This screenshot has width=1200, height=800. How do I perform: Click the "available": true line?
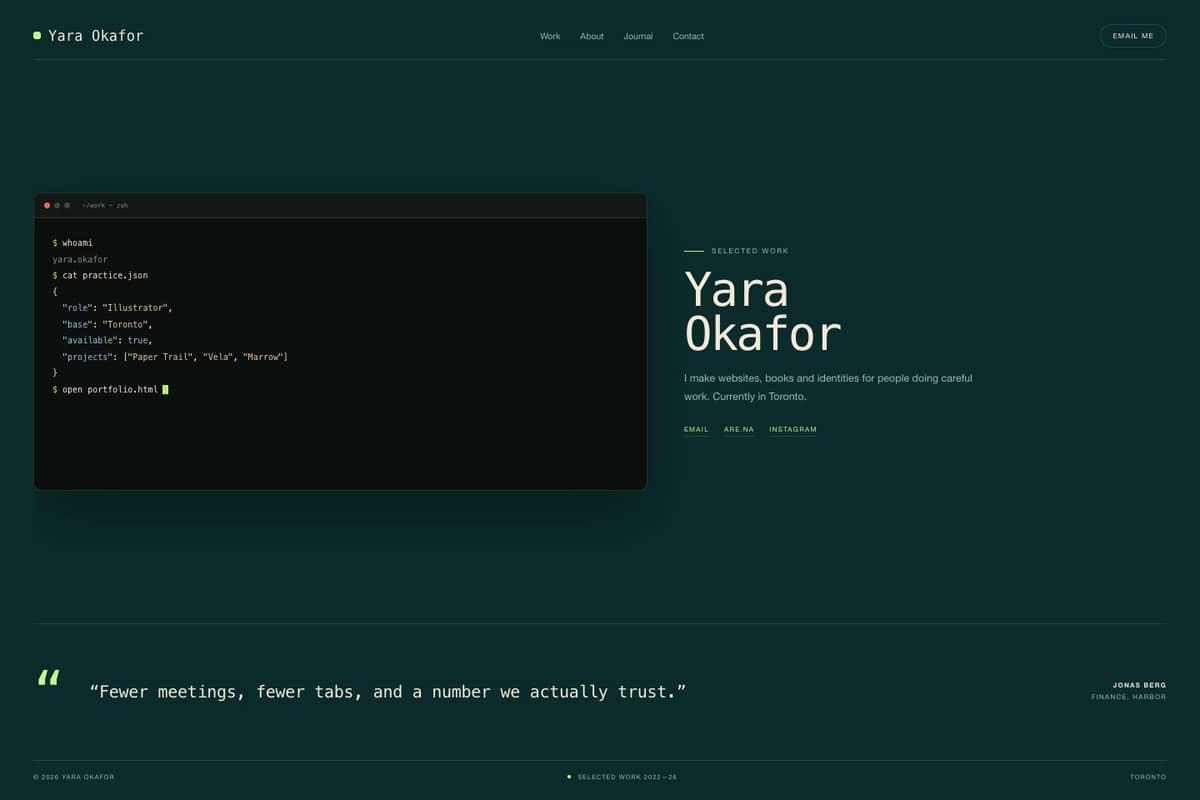pyautogui.click(x=107, y=340)
